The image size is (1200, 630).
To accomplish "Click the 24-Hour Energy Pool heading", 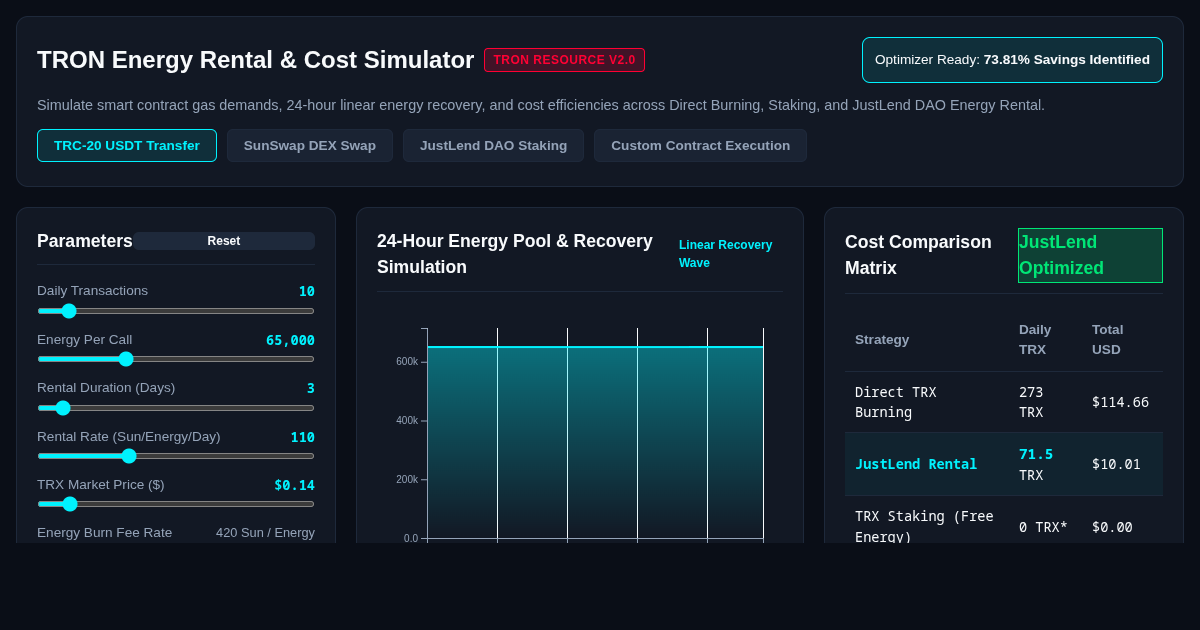I will pyautogui.click(x=515, y=254).
